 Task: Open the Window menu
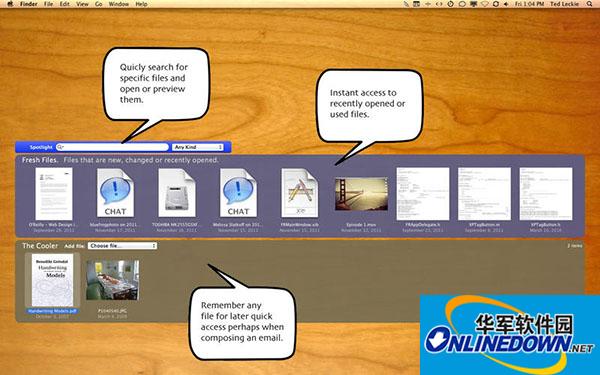point(119,4)
